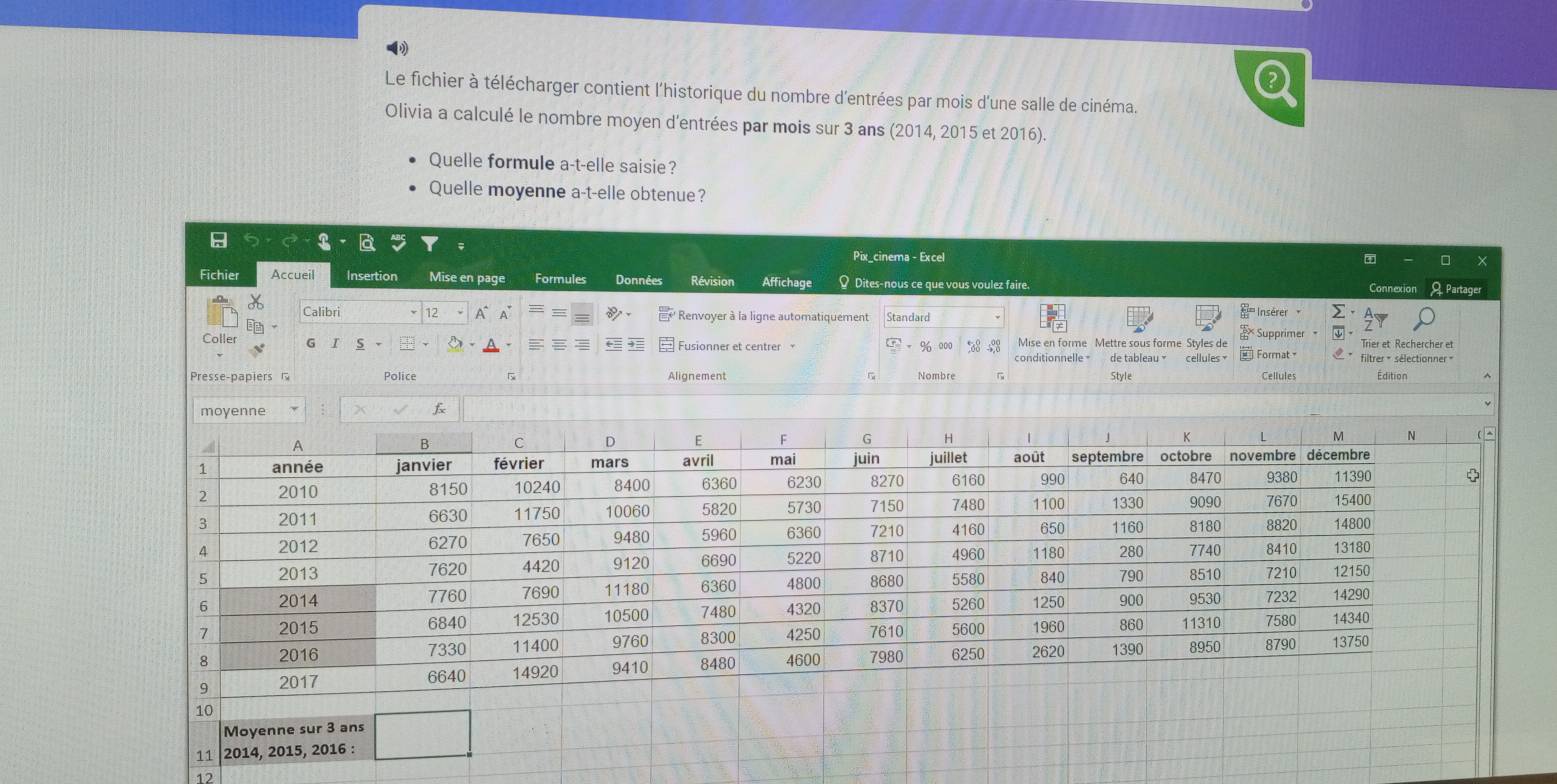Apply the percentage number format
Viewport: 1557px width, 784px height.
[x=924, y=344]
